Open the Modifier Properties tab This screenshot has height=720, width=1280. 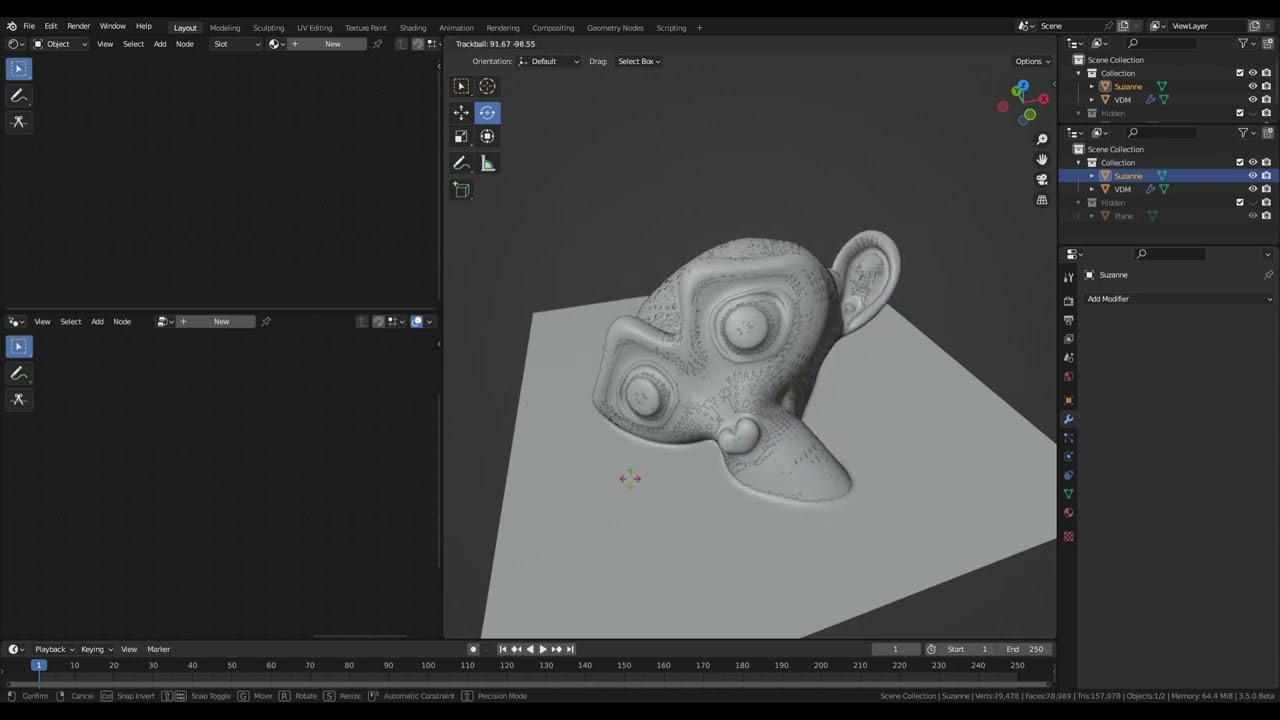pyautogui.click(x=1068, y=418)
